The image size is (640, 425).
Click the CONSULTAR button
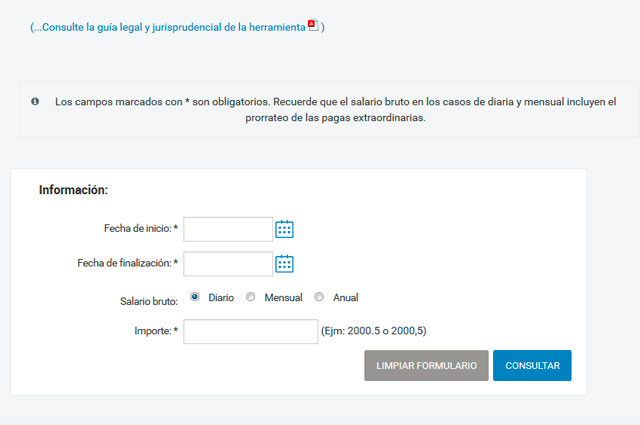[x=532, y=365]
